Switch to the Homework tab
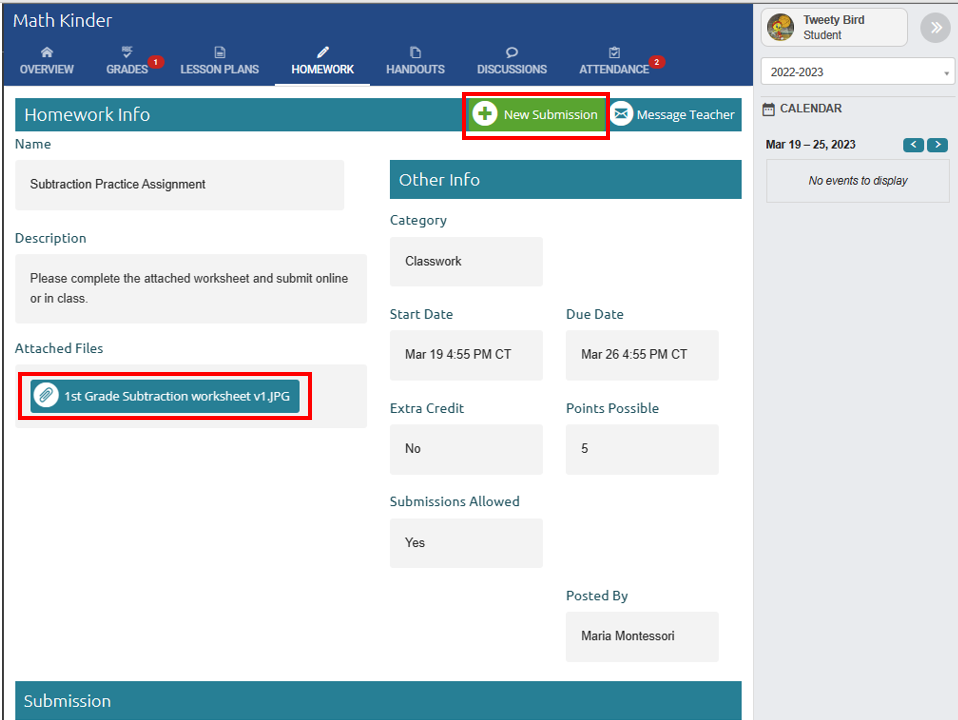958x720 pixels. pos(322,69)
